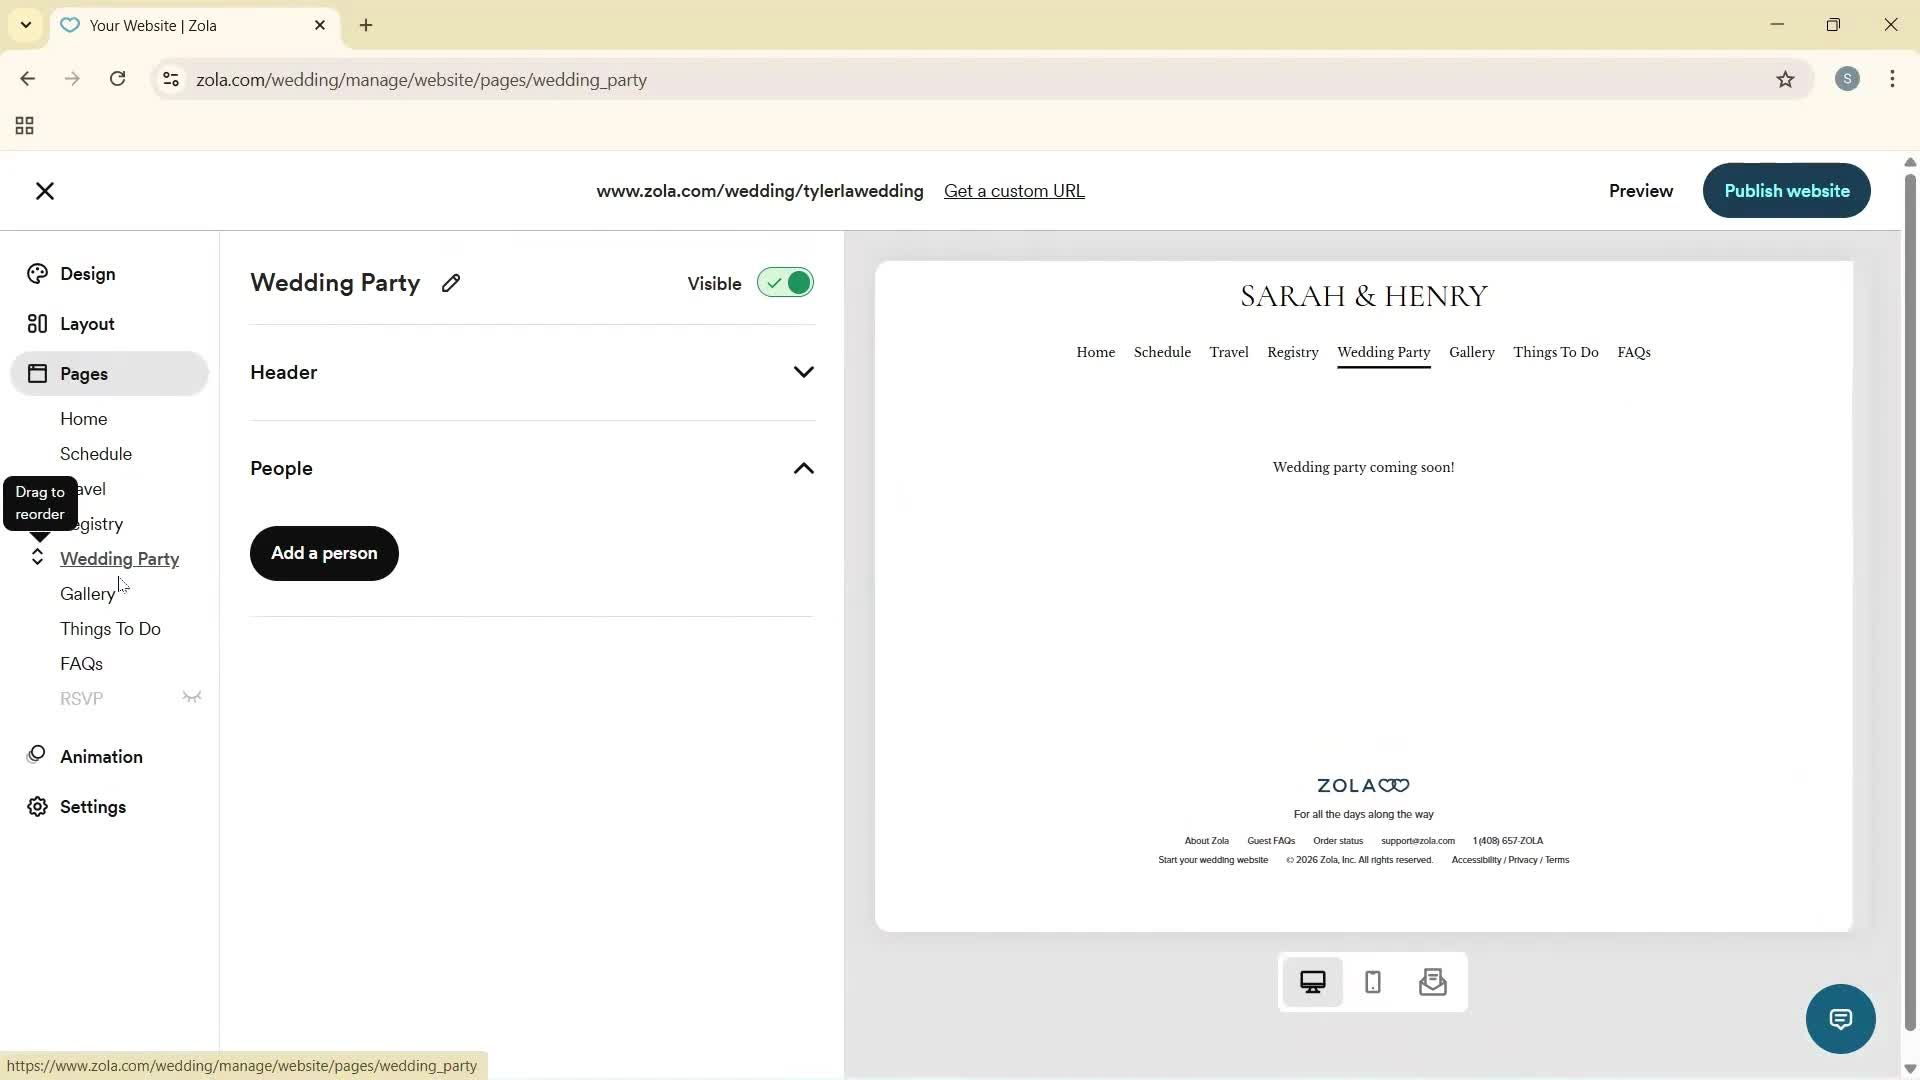
Task: Open website Settings via gear icon
Action: coord(94,806)
